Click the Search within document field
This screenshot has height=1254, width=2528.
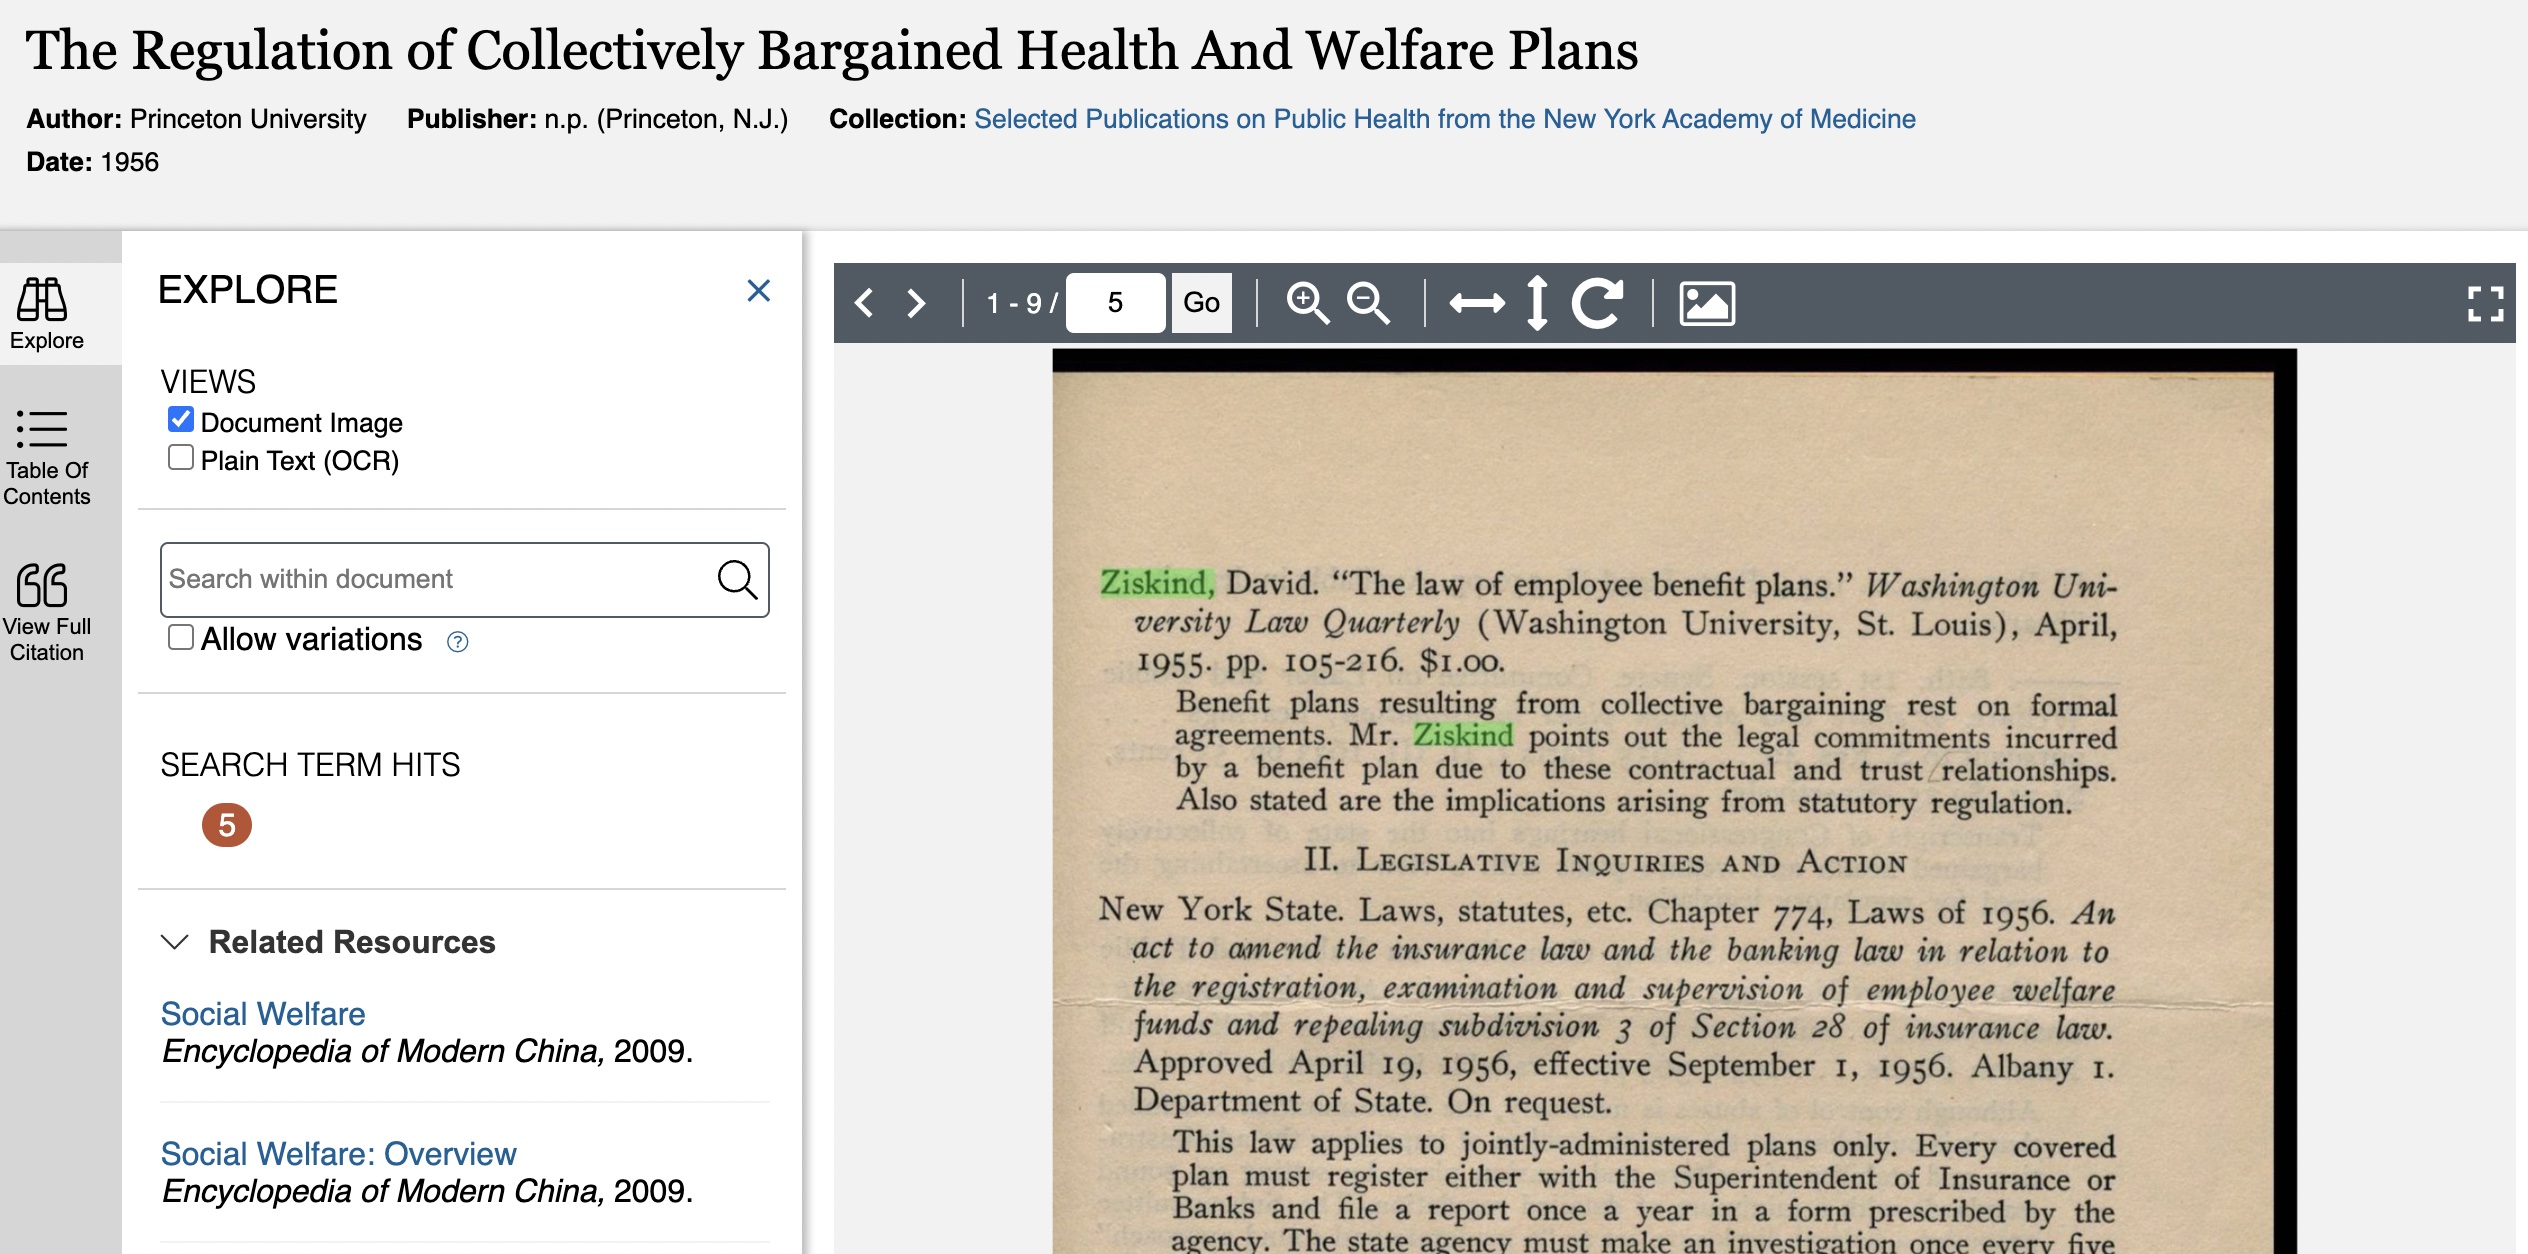point(436,579)
